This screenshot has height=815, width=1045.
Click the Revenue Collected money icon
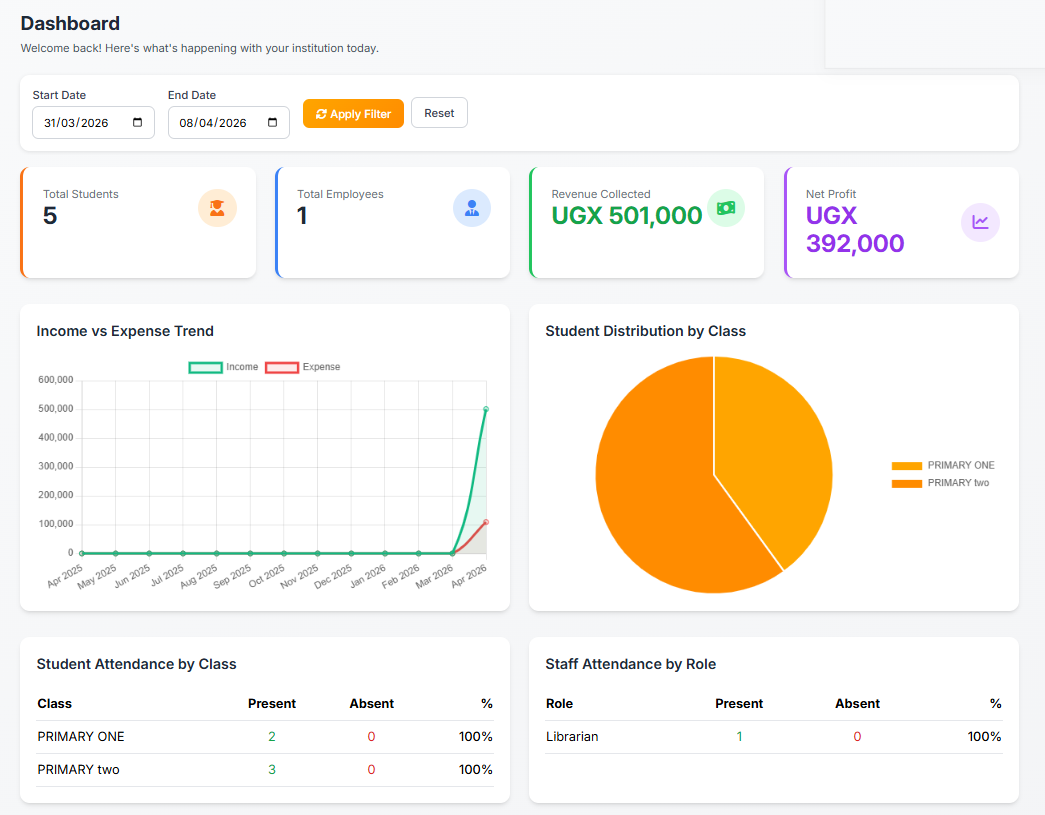(726, 207)
